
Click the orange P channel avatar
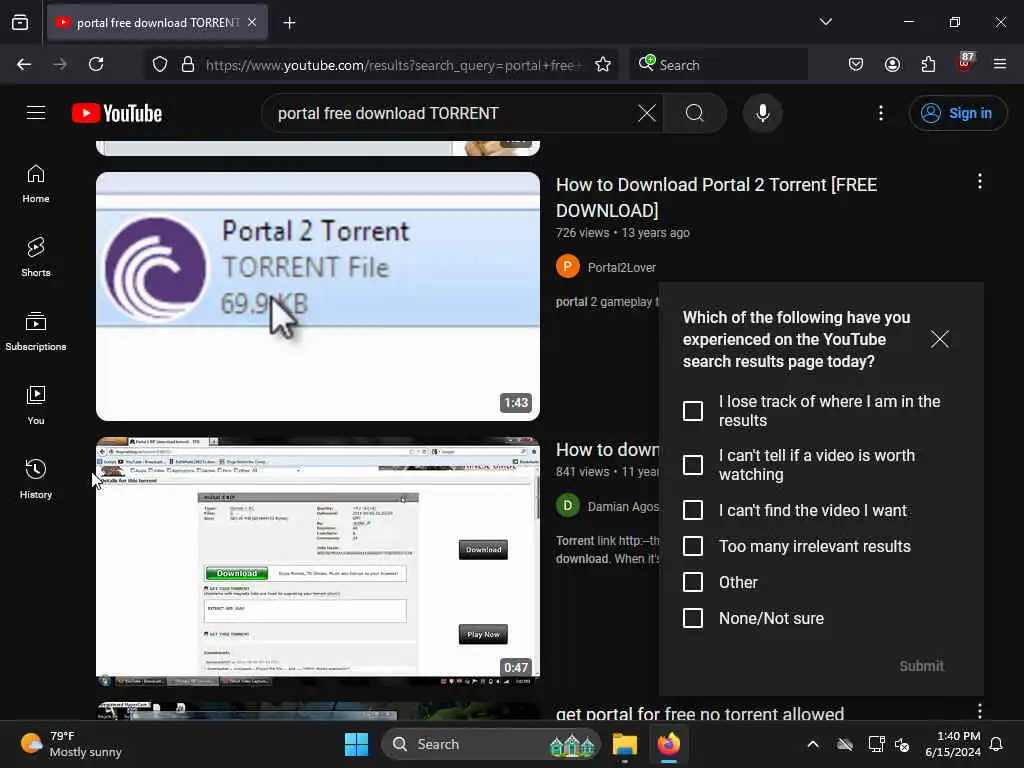coord(568,266)
